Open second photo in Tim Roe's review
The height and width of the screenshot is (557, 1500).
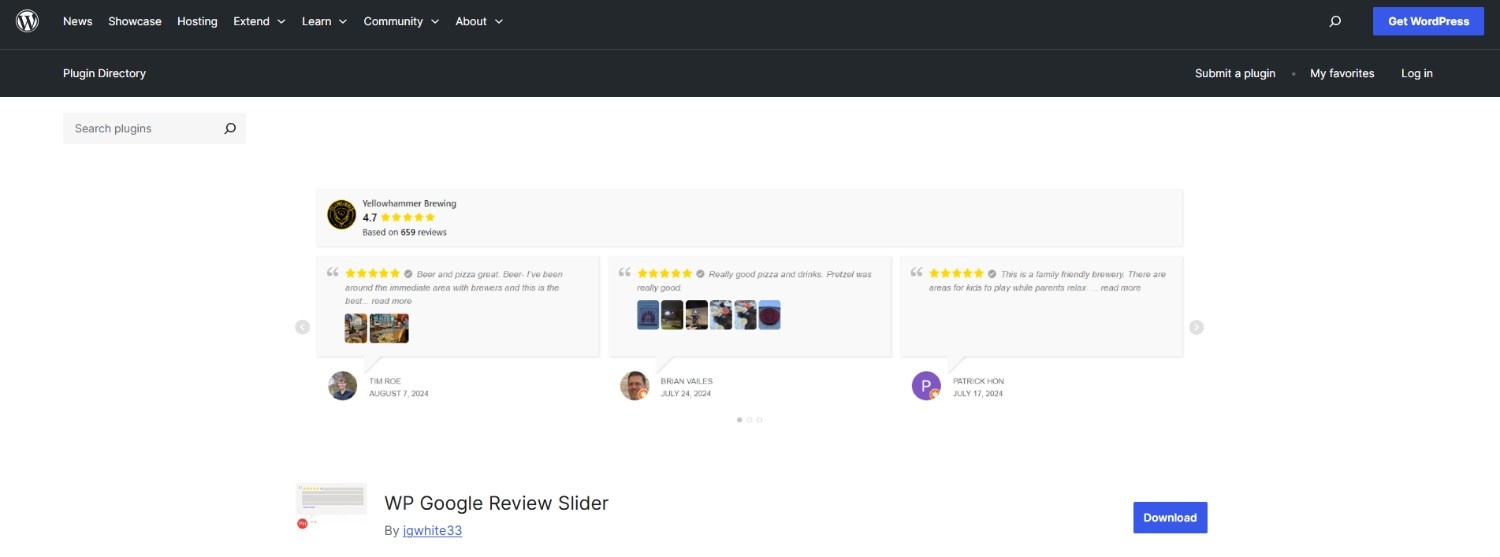click(x=389, y=328)
